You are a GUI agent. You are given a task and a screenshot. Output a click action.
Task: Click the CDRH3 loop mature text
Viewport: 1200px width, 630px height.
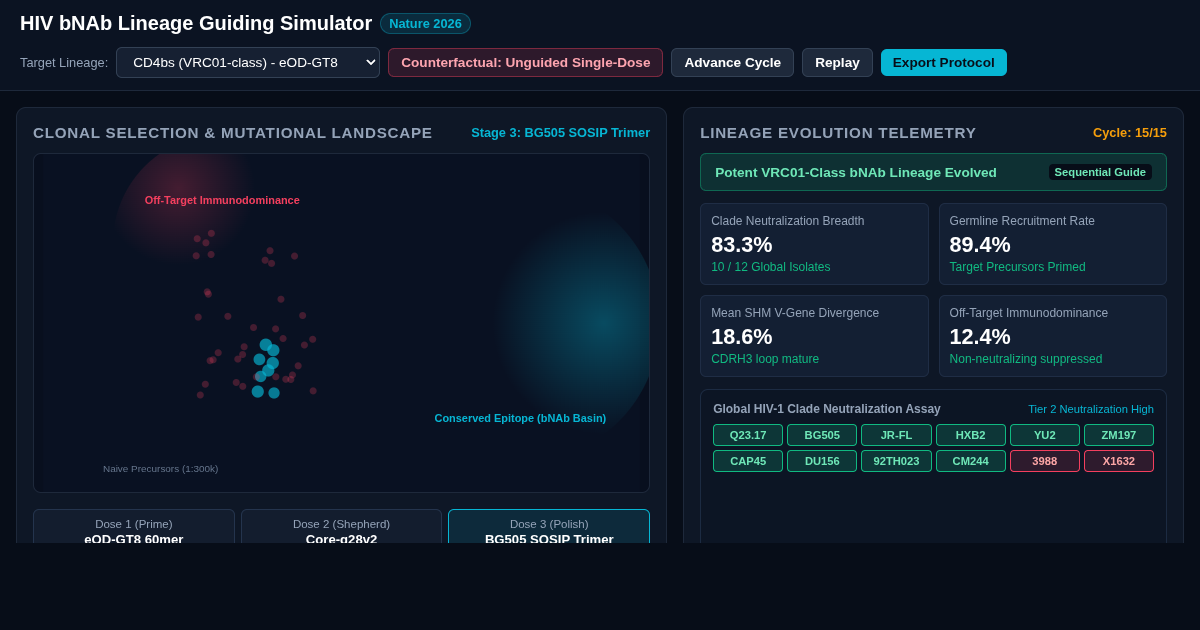[x=765, y=359]
